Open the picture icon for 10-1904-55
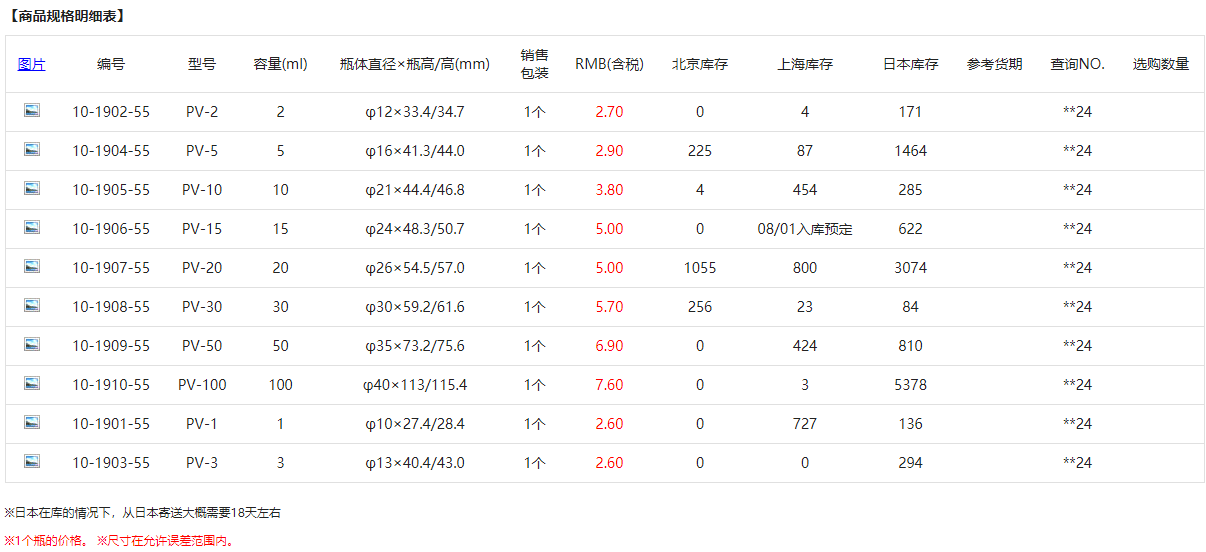Image resolution: width=1206 pixels, height=552 pixels. (x=32, y=150)
